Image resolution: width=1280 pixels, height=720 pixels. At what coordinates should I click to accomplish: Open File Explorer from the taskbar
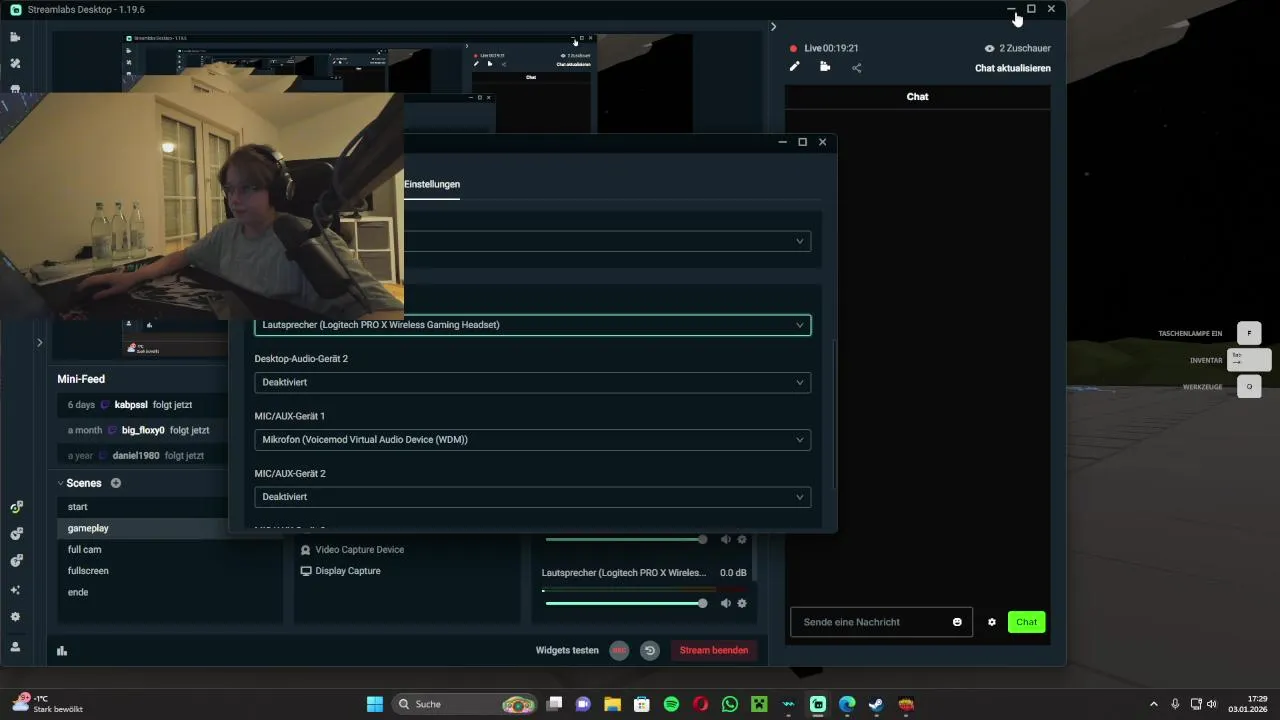(x=613, y=704)
